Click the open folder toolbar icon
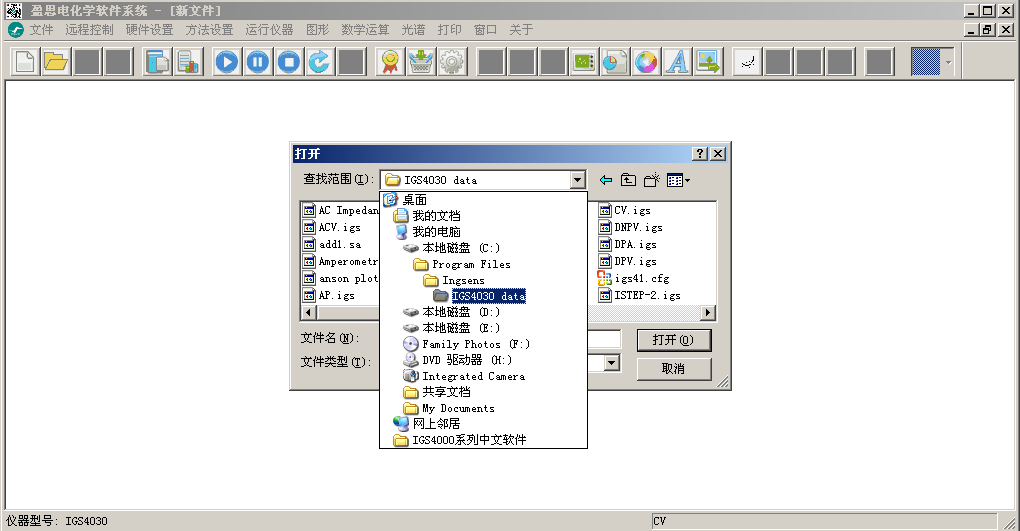 tap(56, 62)
